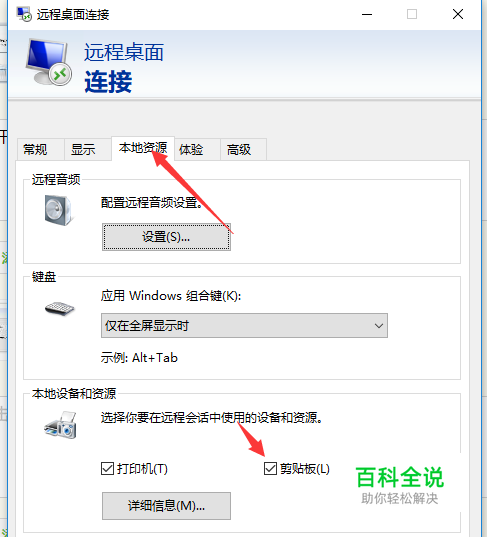Toggle the 打印机(T) printer checkbox
This screenshot has width=487, height=537.
point(108,468)
